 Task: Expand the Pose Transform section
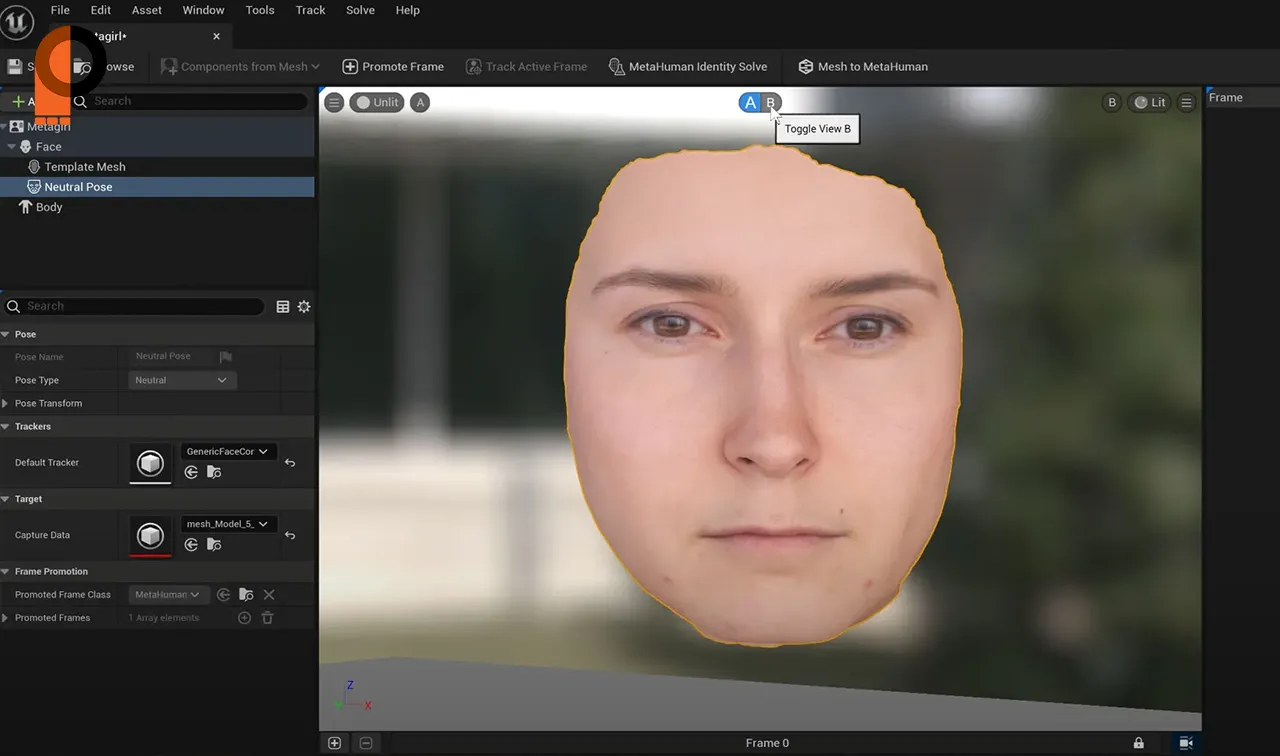click(x=6, y=404)
